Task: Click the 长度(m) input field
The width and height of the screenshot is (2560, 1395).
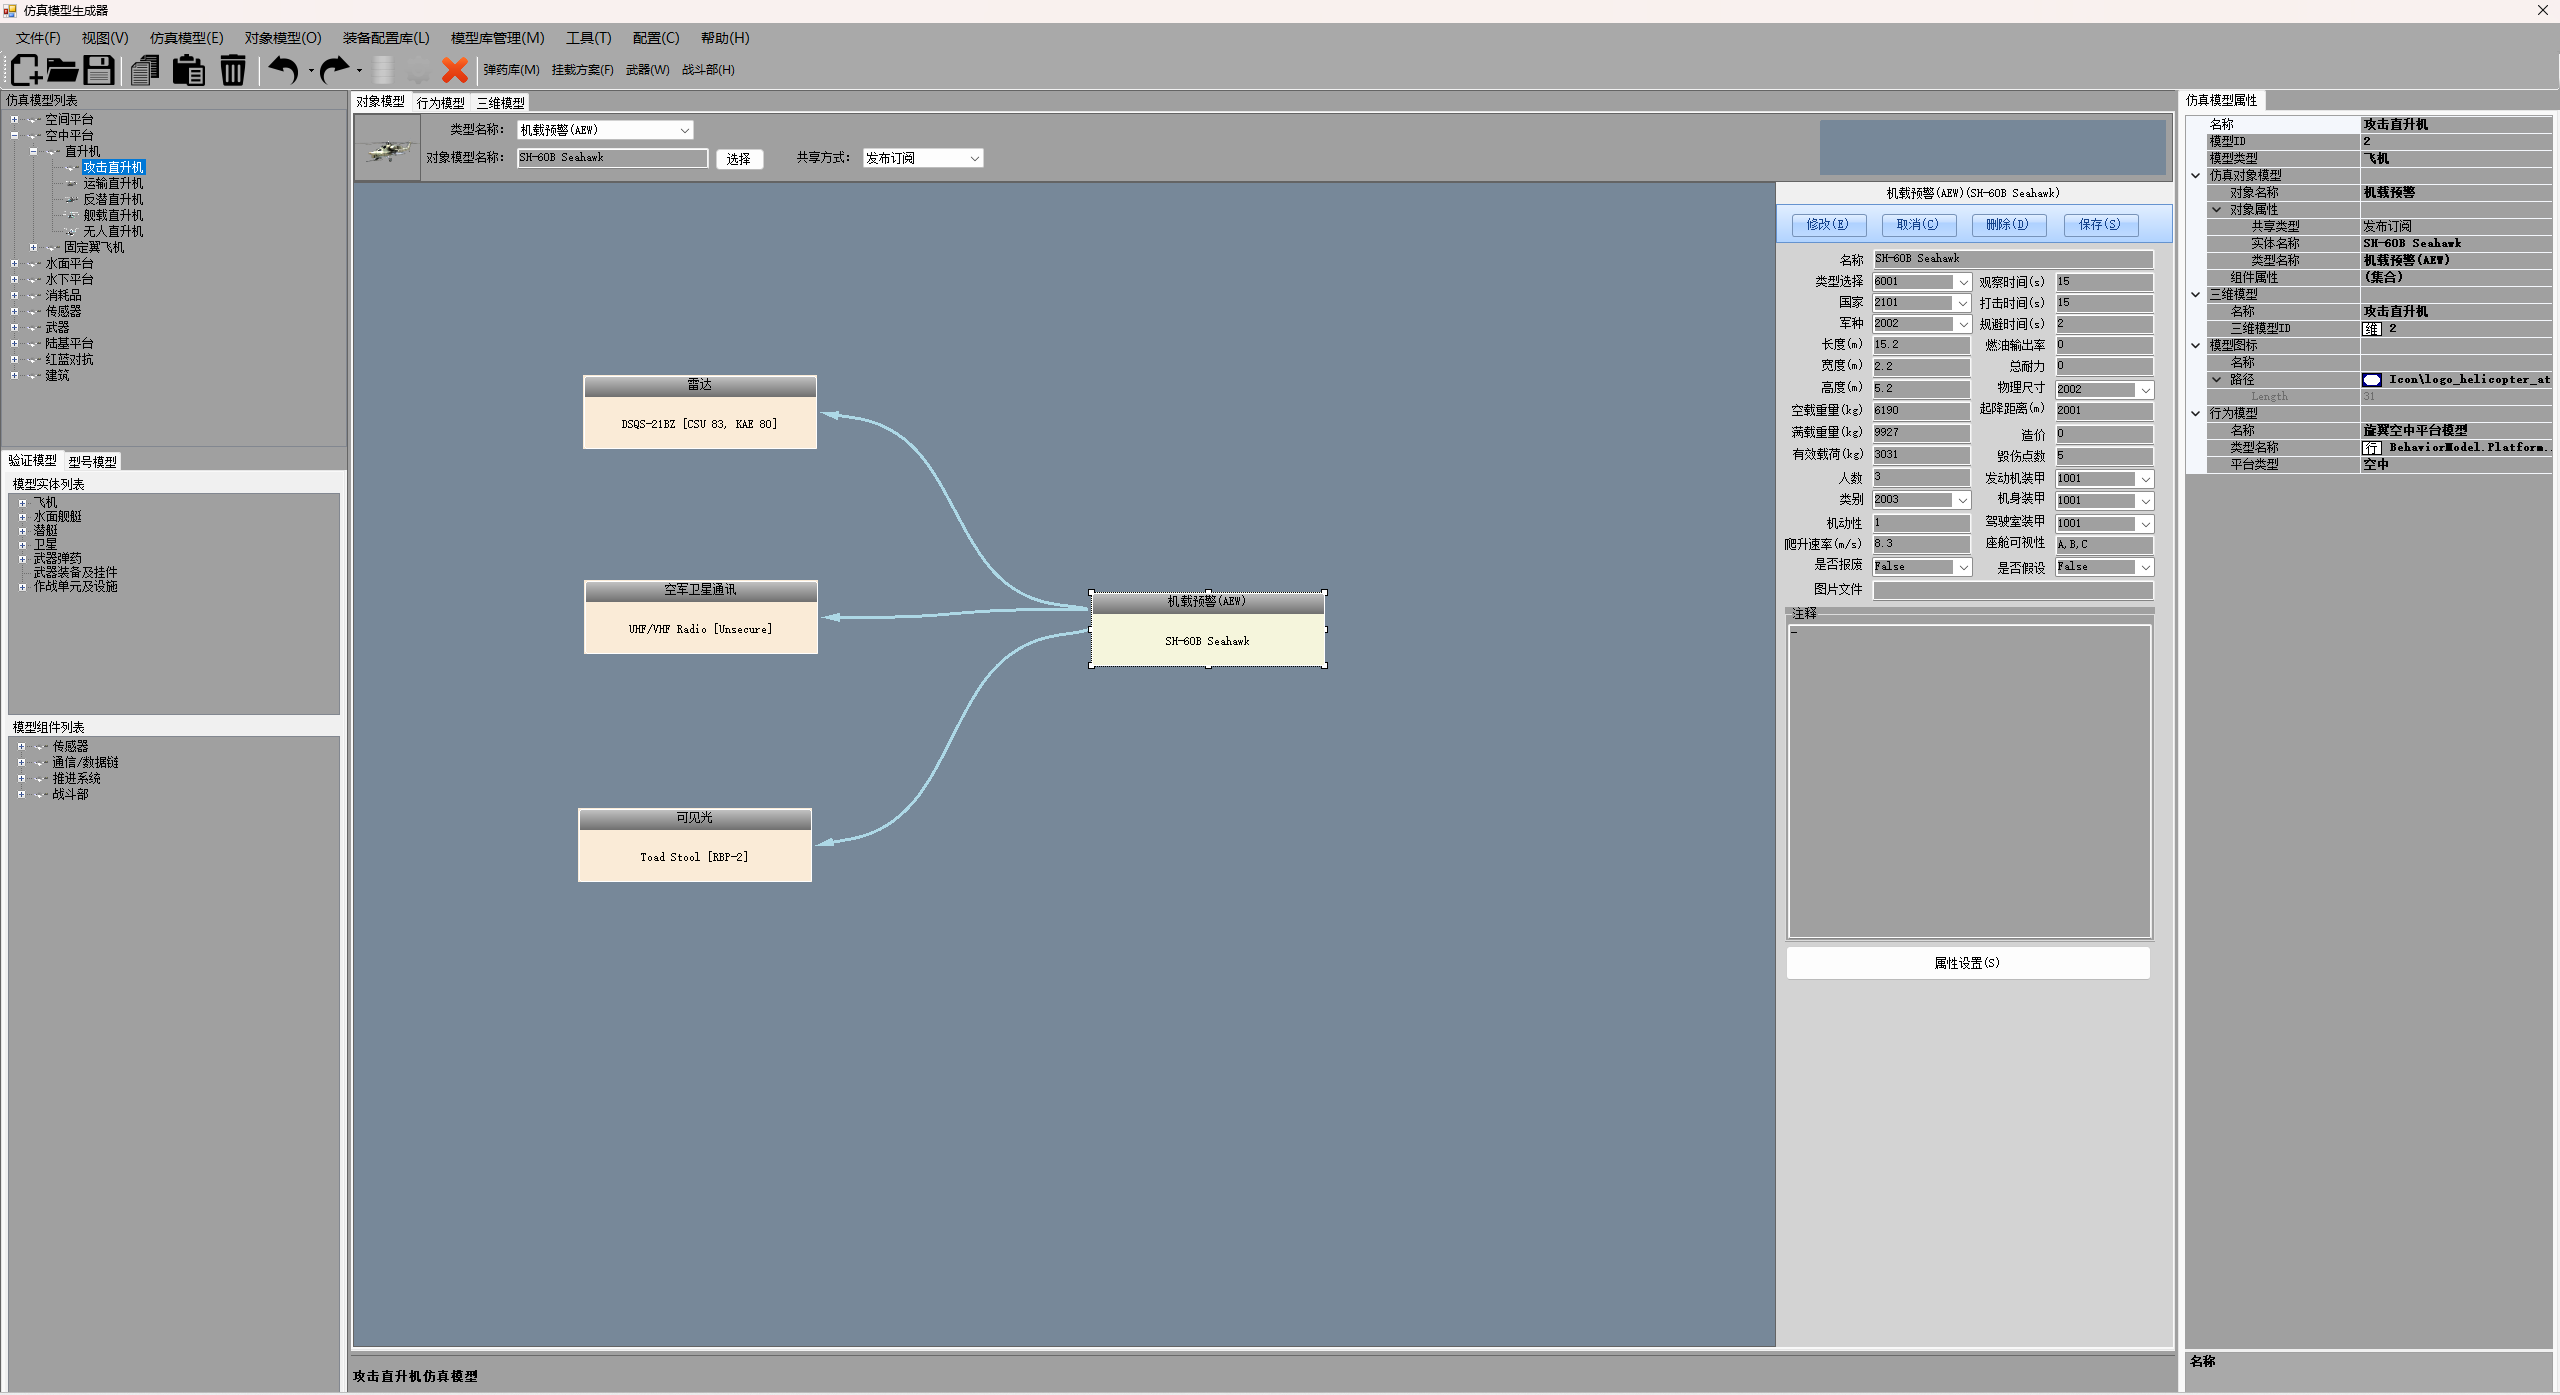Action: [x=1920, y=345]
